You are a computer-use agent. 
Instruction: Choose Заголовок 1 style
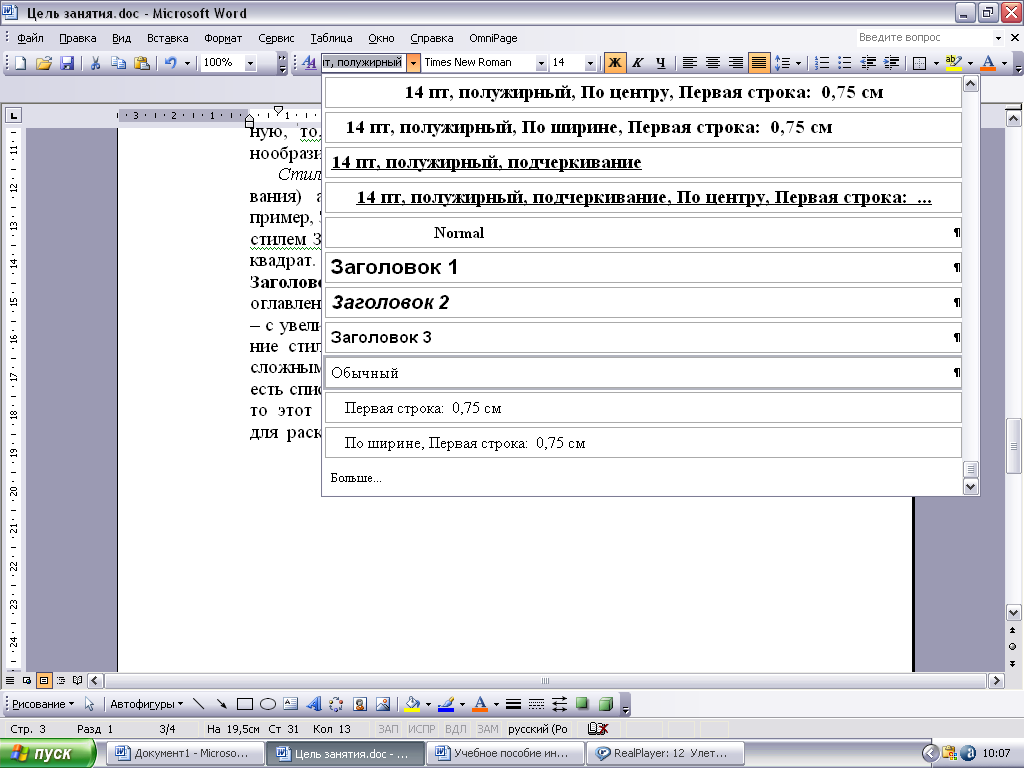tap(643, 268)
